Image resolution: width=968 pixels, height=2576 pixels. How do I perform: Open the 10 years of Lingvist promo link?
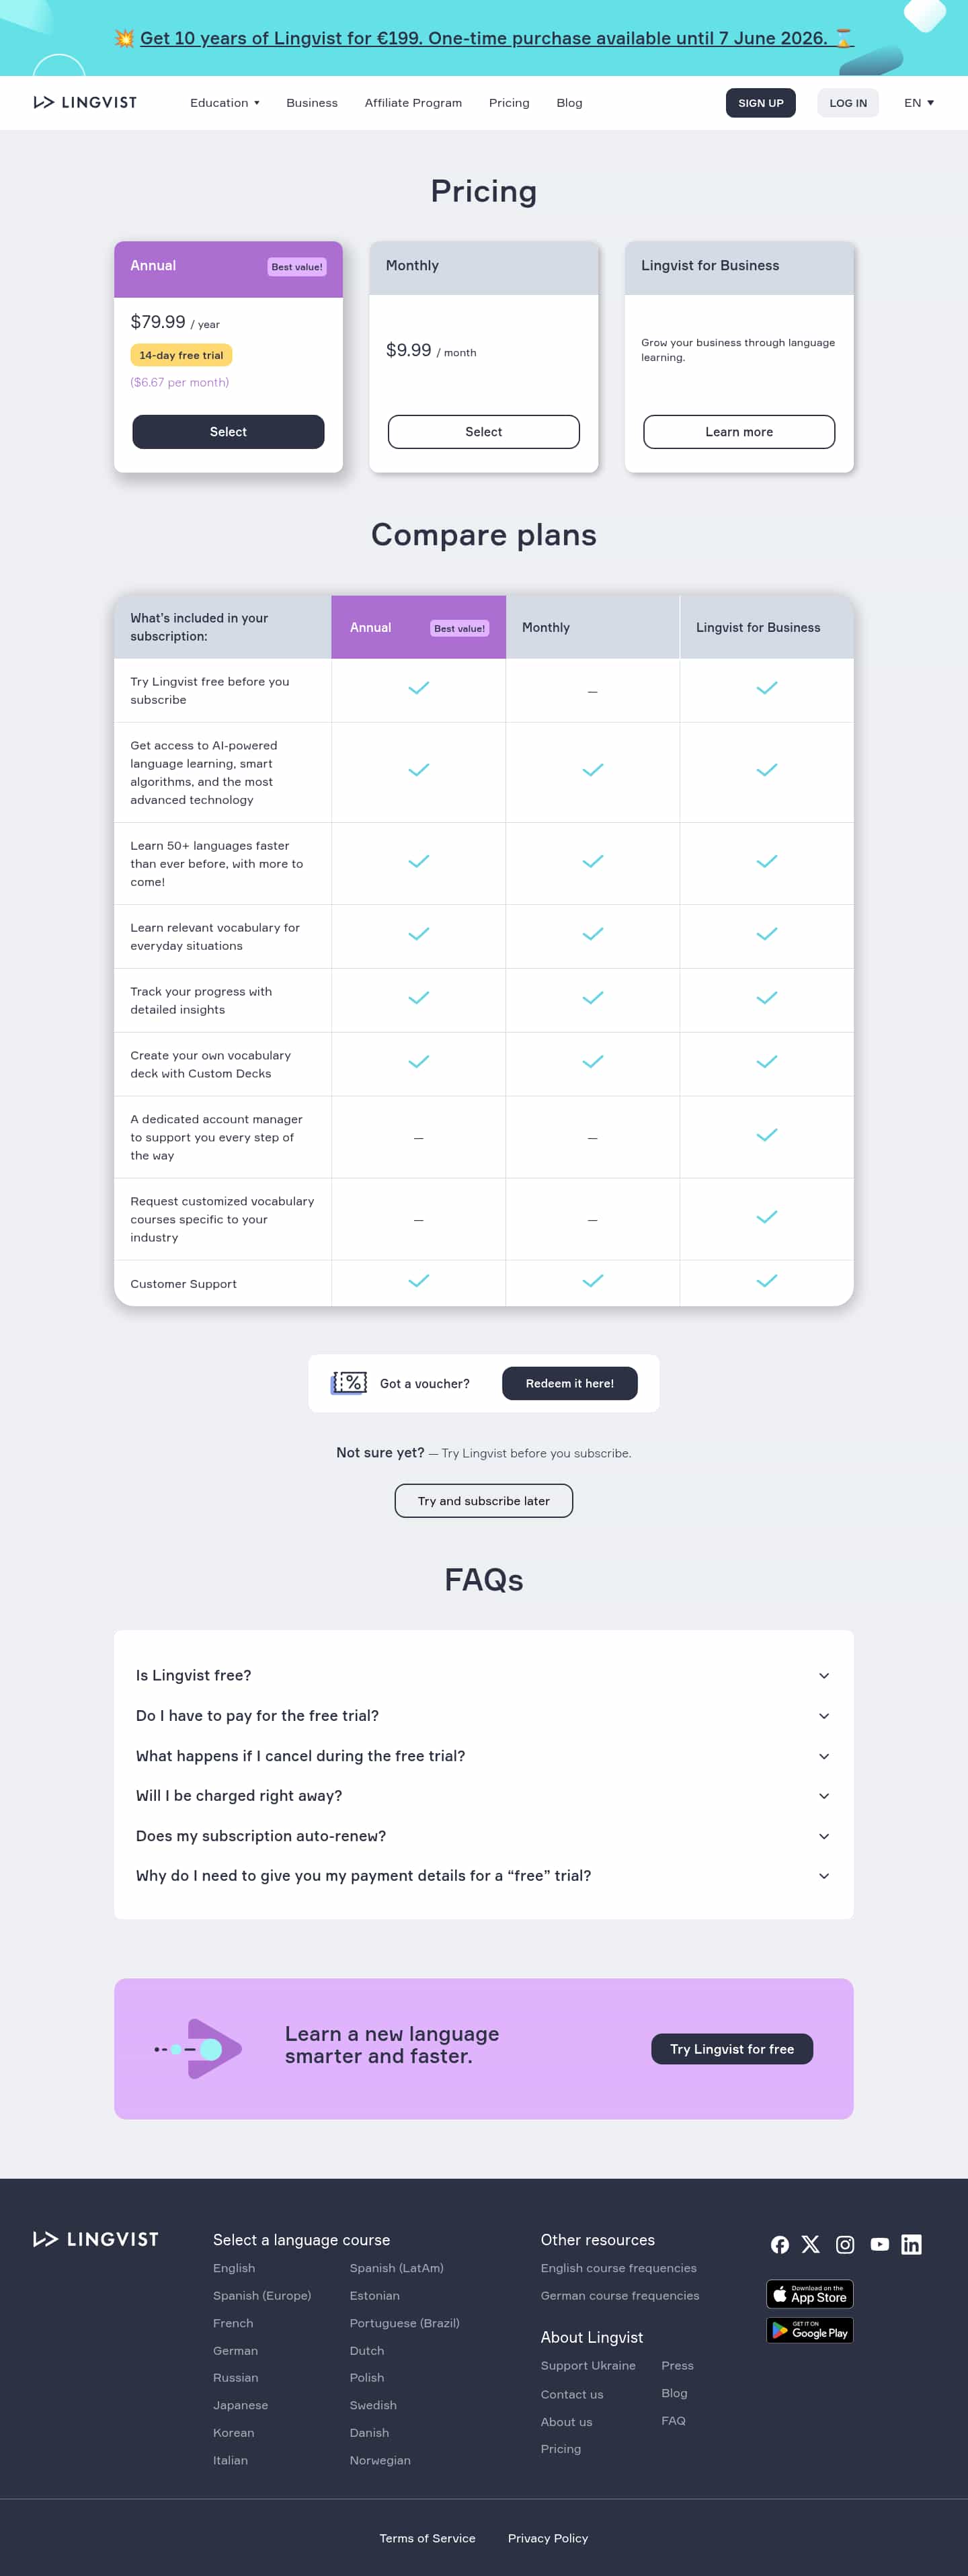point(484,38)
